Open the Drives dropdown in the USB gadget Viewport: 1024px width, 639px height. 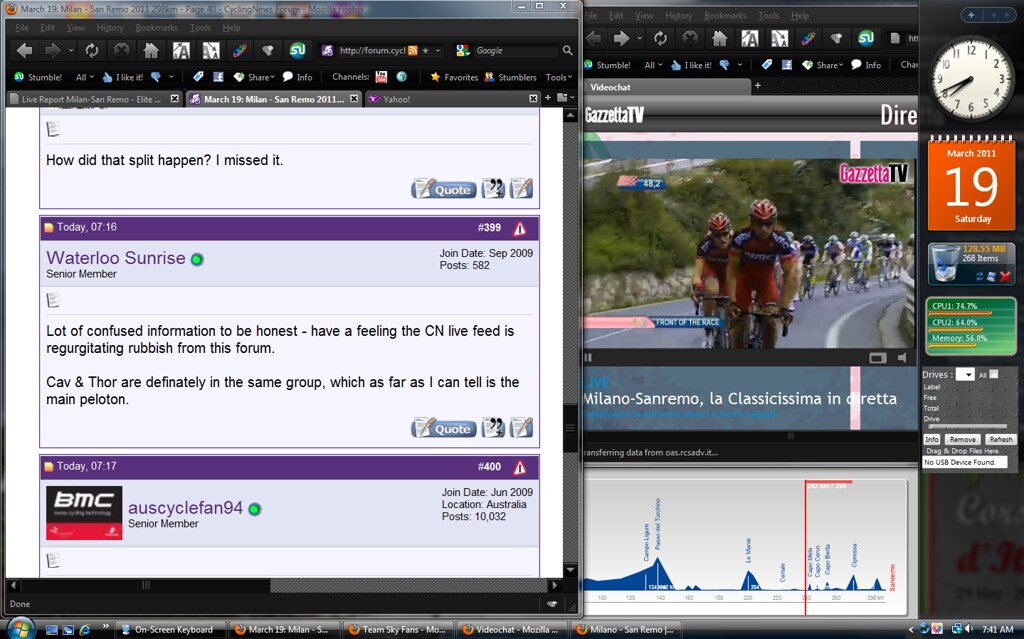point(964,374)
